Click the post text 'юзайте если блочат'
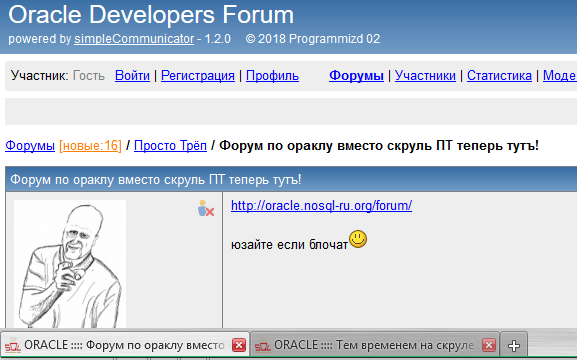 point(289,244)
